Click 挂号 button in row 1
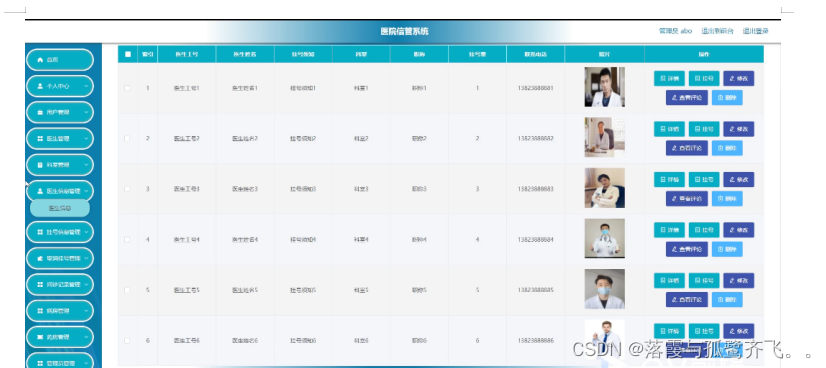Screen dimensions: 826x368 [x=704, y=78]
